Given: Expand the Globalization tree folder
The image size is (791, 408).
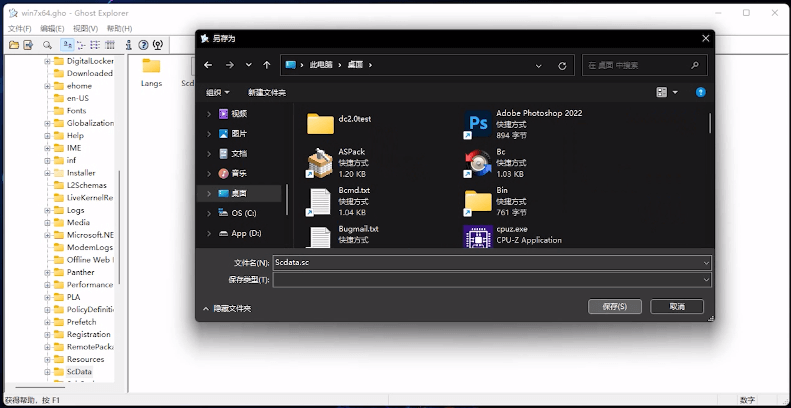Looking at the screenshot, I should pyautogui.click(x=47, y=123).
